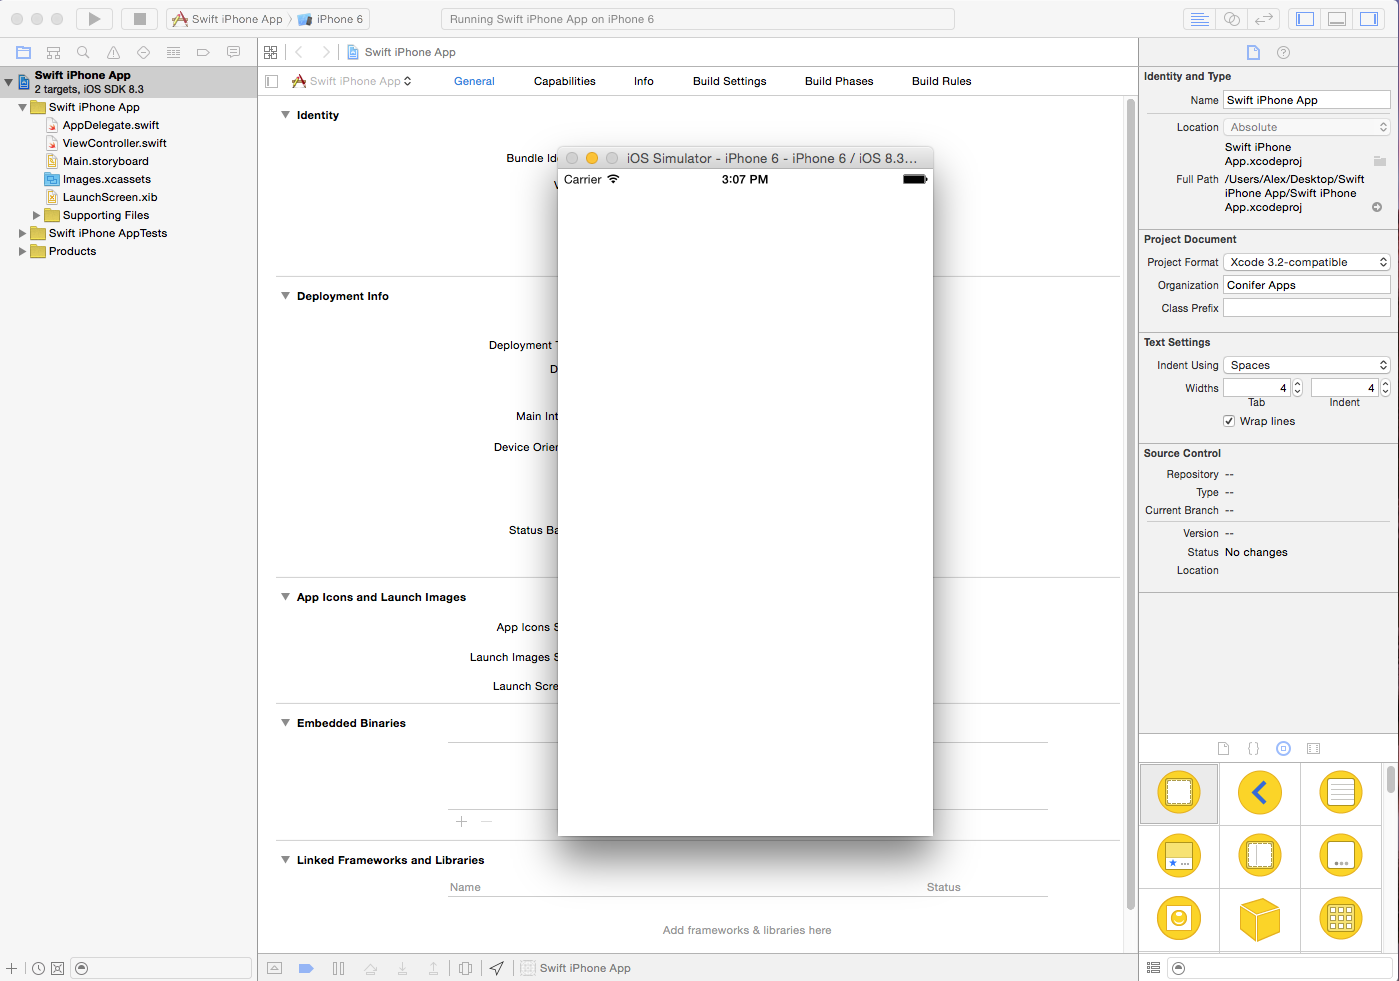Edit the Organization field Conifer Apps
The image size is (1399, 981).
[1306, 284]
